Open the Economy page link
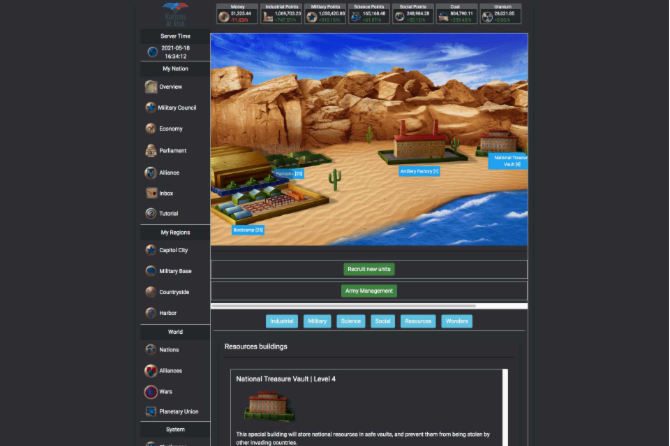Image resolution: width=670 pixels, height=446 pixels. tap(170, 129)
